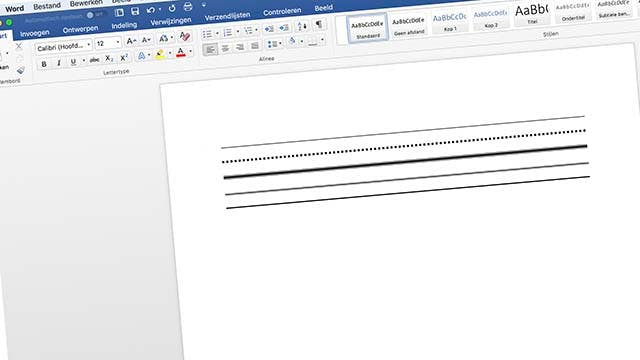640x360 pixels.
Task: Select the Titel style
Action: [x=532, y=14]
